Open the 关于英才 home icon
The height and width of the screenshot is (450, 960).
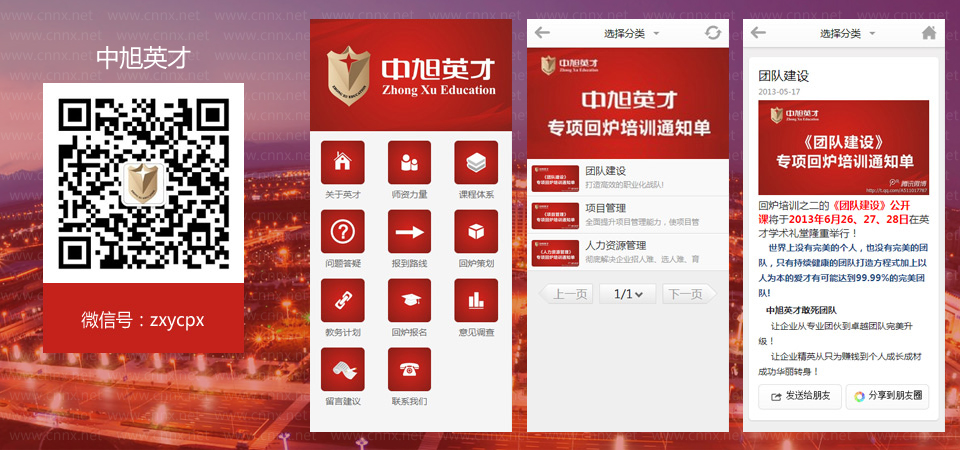(x=342, y=162)
